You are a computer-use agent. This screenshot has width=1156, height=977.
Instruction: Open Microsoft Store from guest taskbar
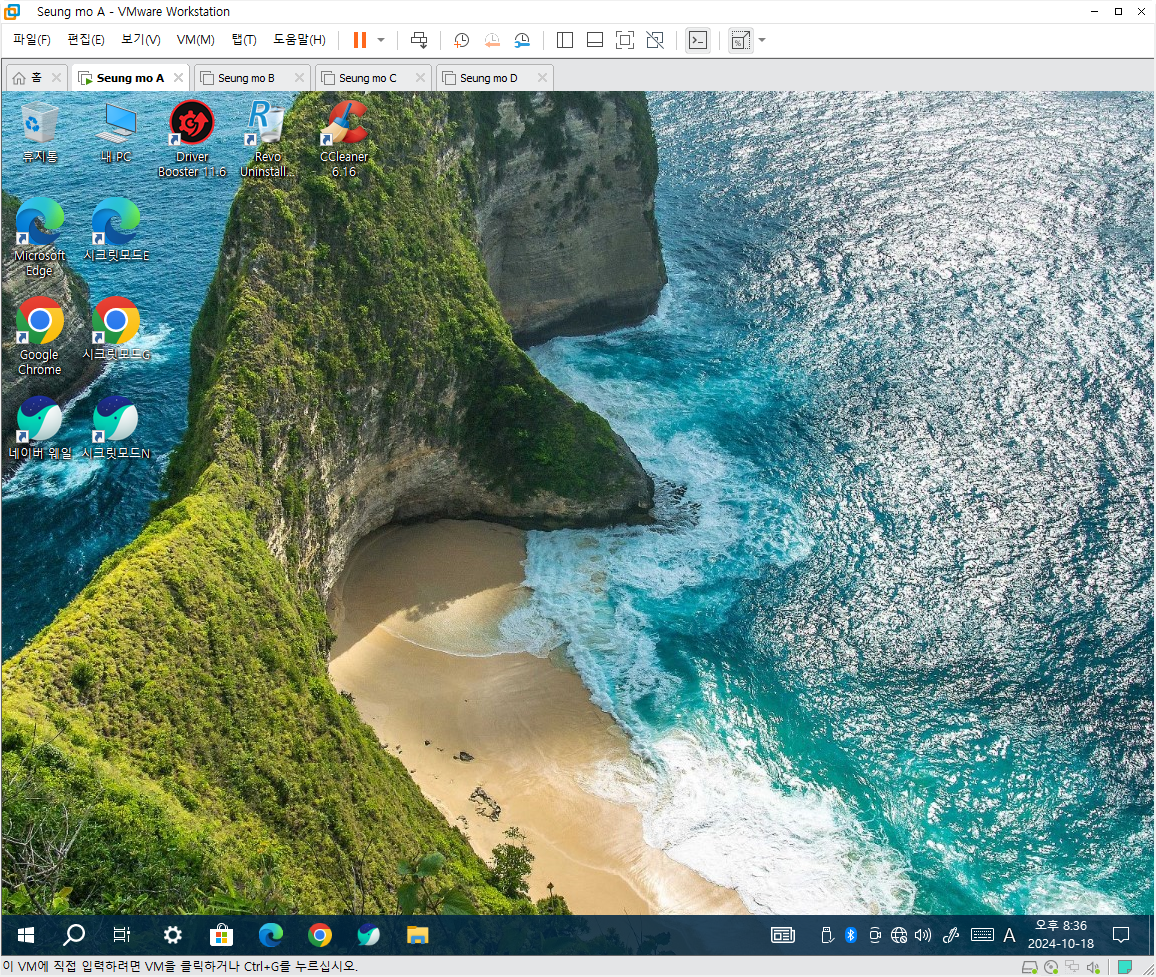pos(221,935)
